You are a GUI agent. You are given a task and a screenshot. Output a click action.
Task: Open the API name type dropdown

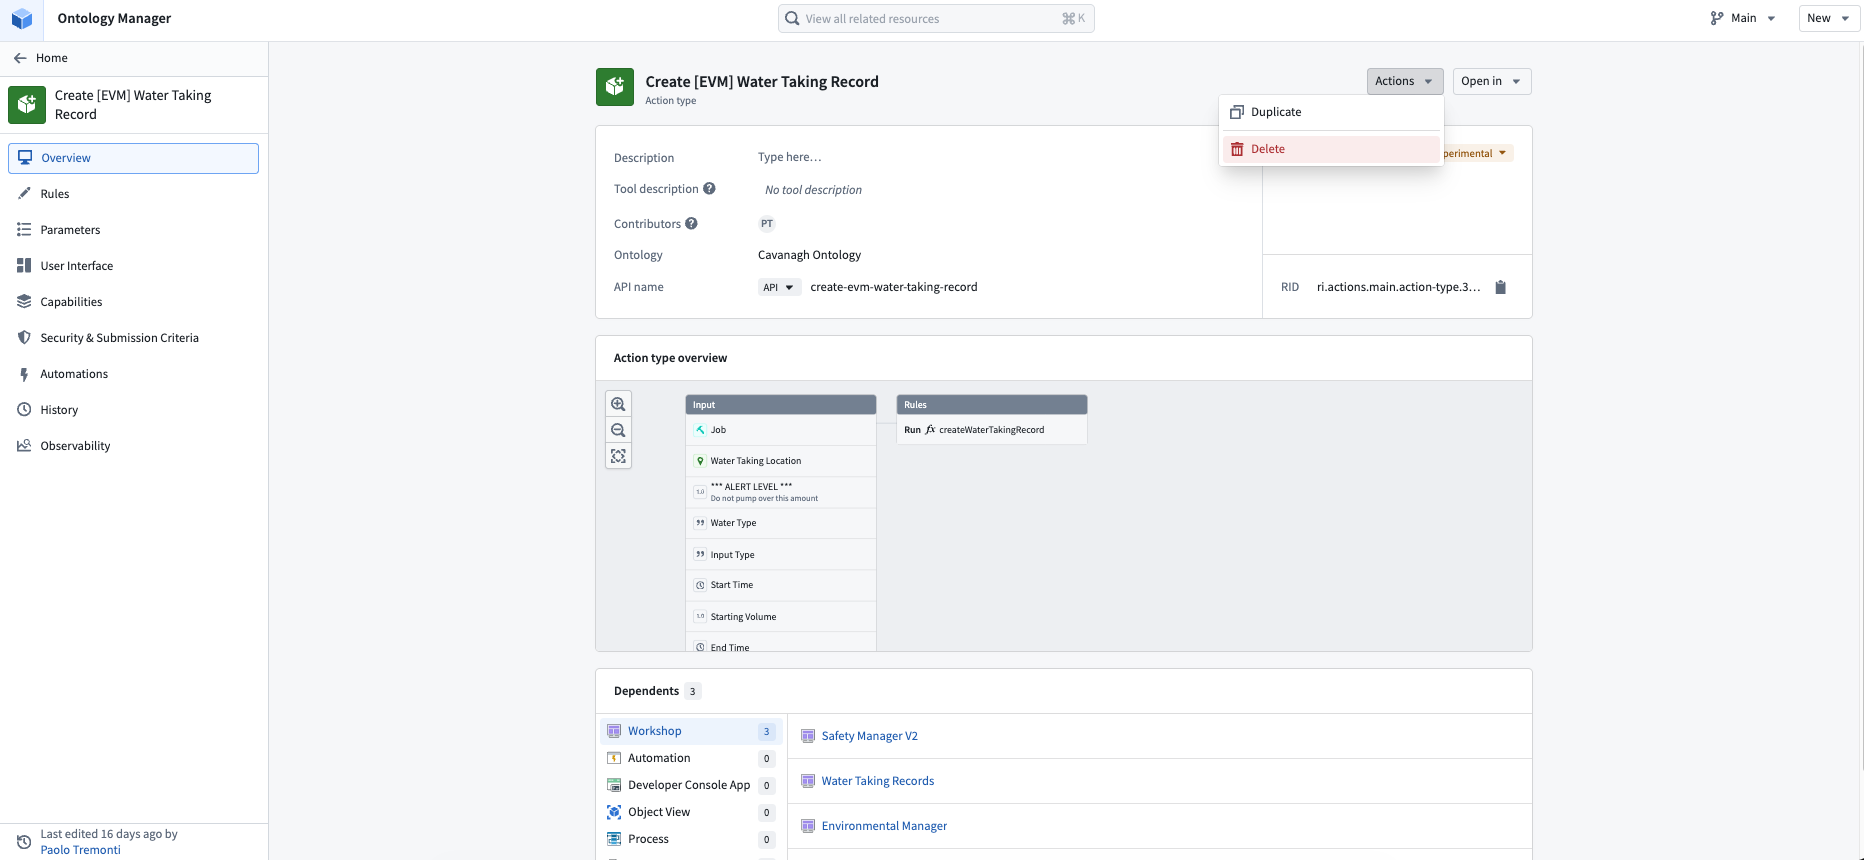coord(779,287)
